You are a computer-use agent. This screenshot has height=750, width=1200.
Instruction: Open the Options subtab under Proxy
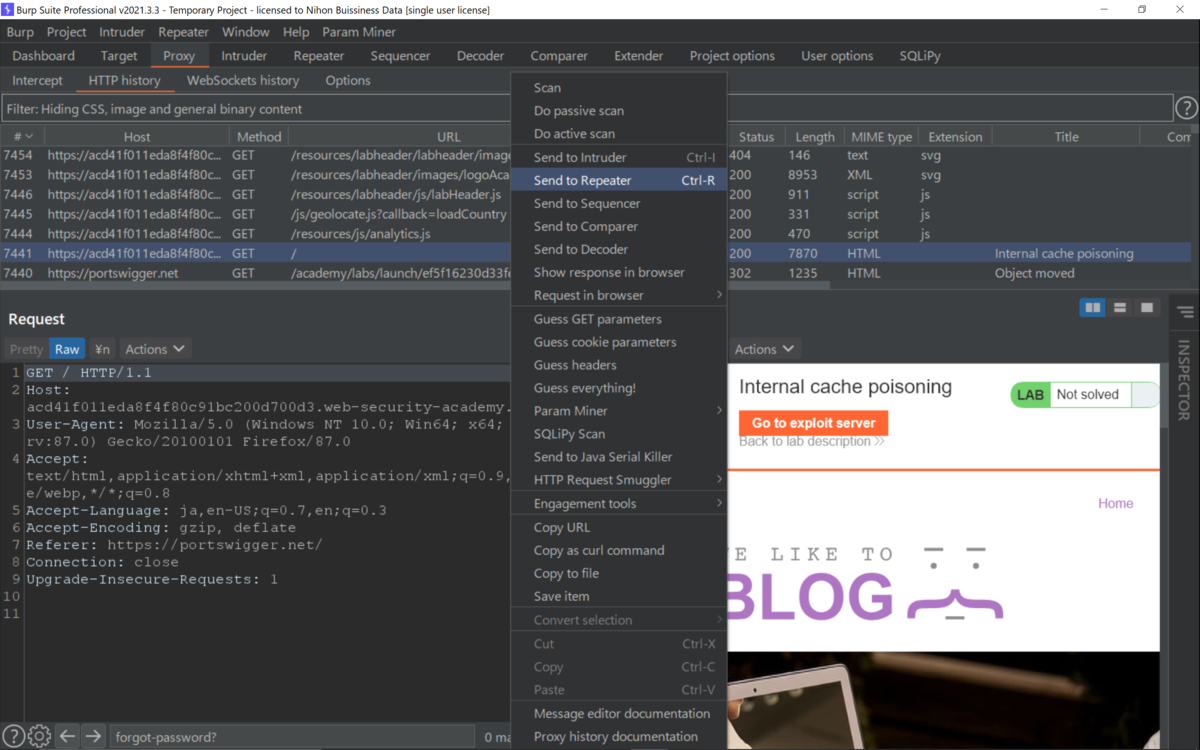(348, 80)
